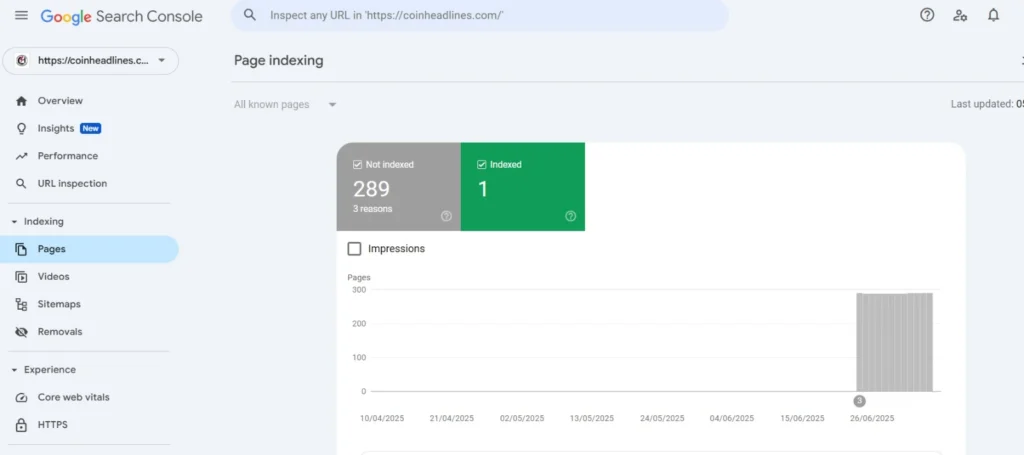Screen dimensions: 1024x455
Task: Click the Indexed 1 card
Action: [x=523, y=187]
